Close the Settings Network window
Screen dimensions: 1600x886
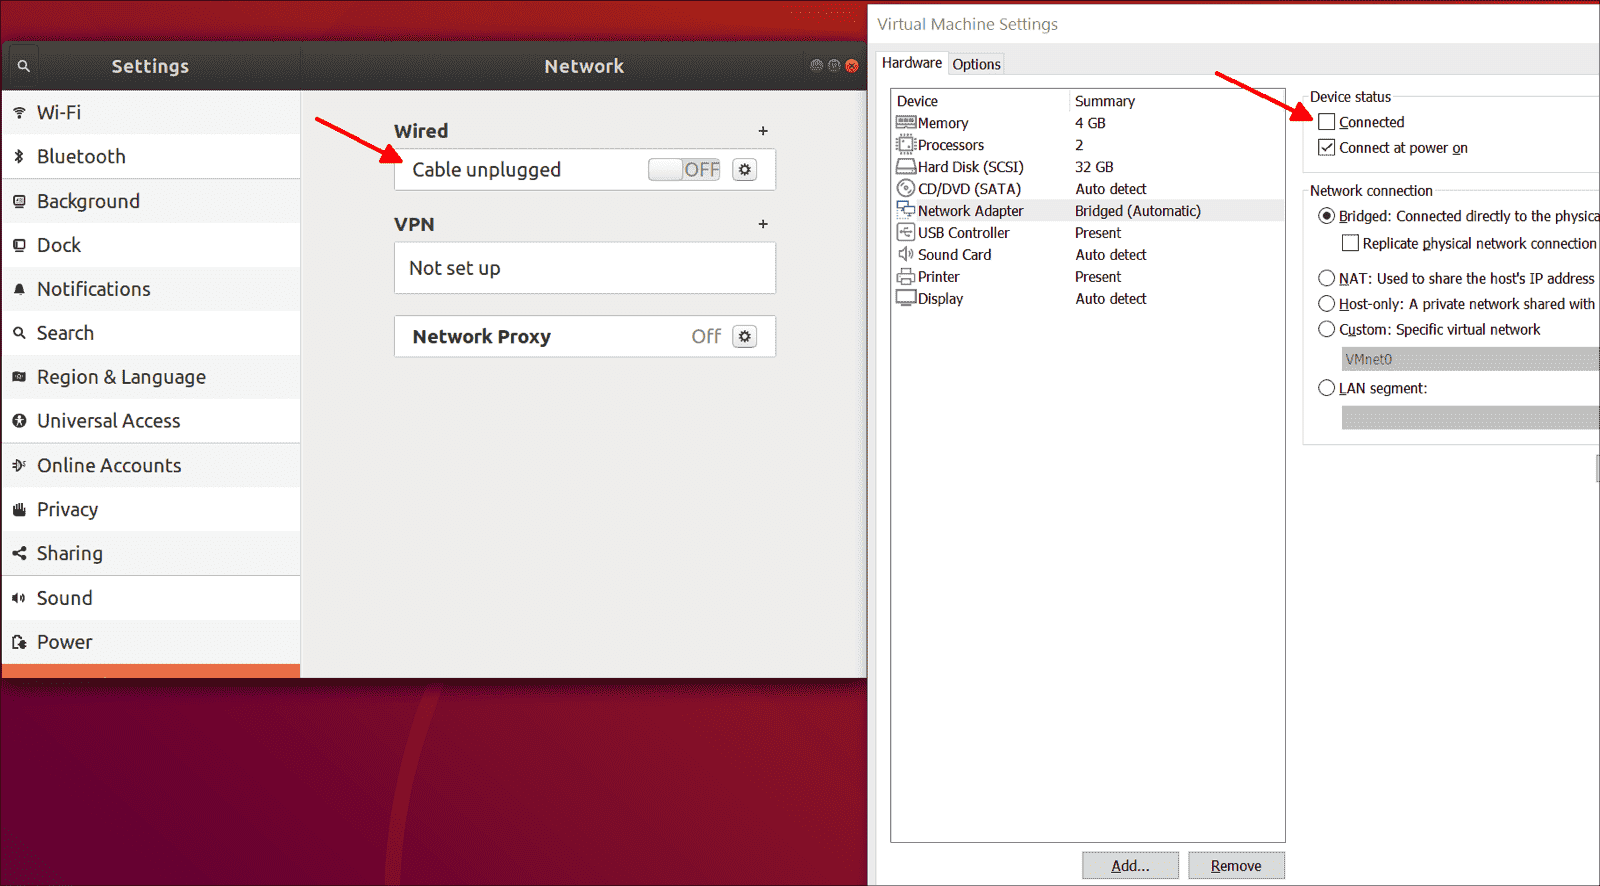[x=852, y=66]
